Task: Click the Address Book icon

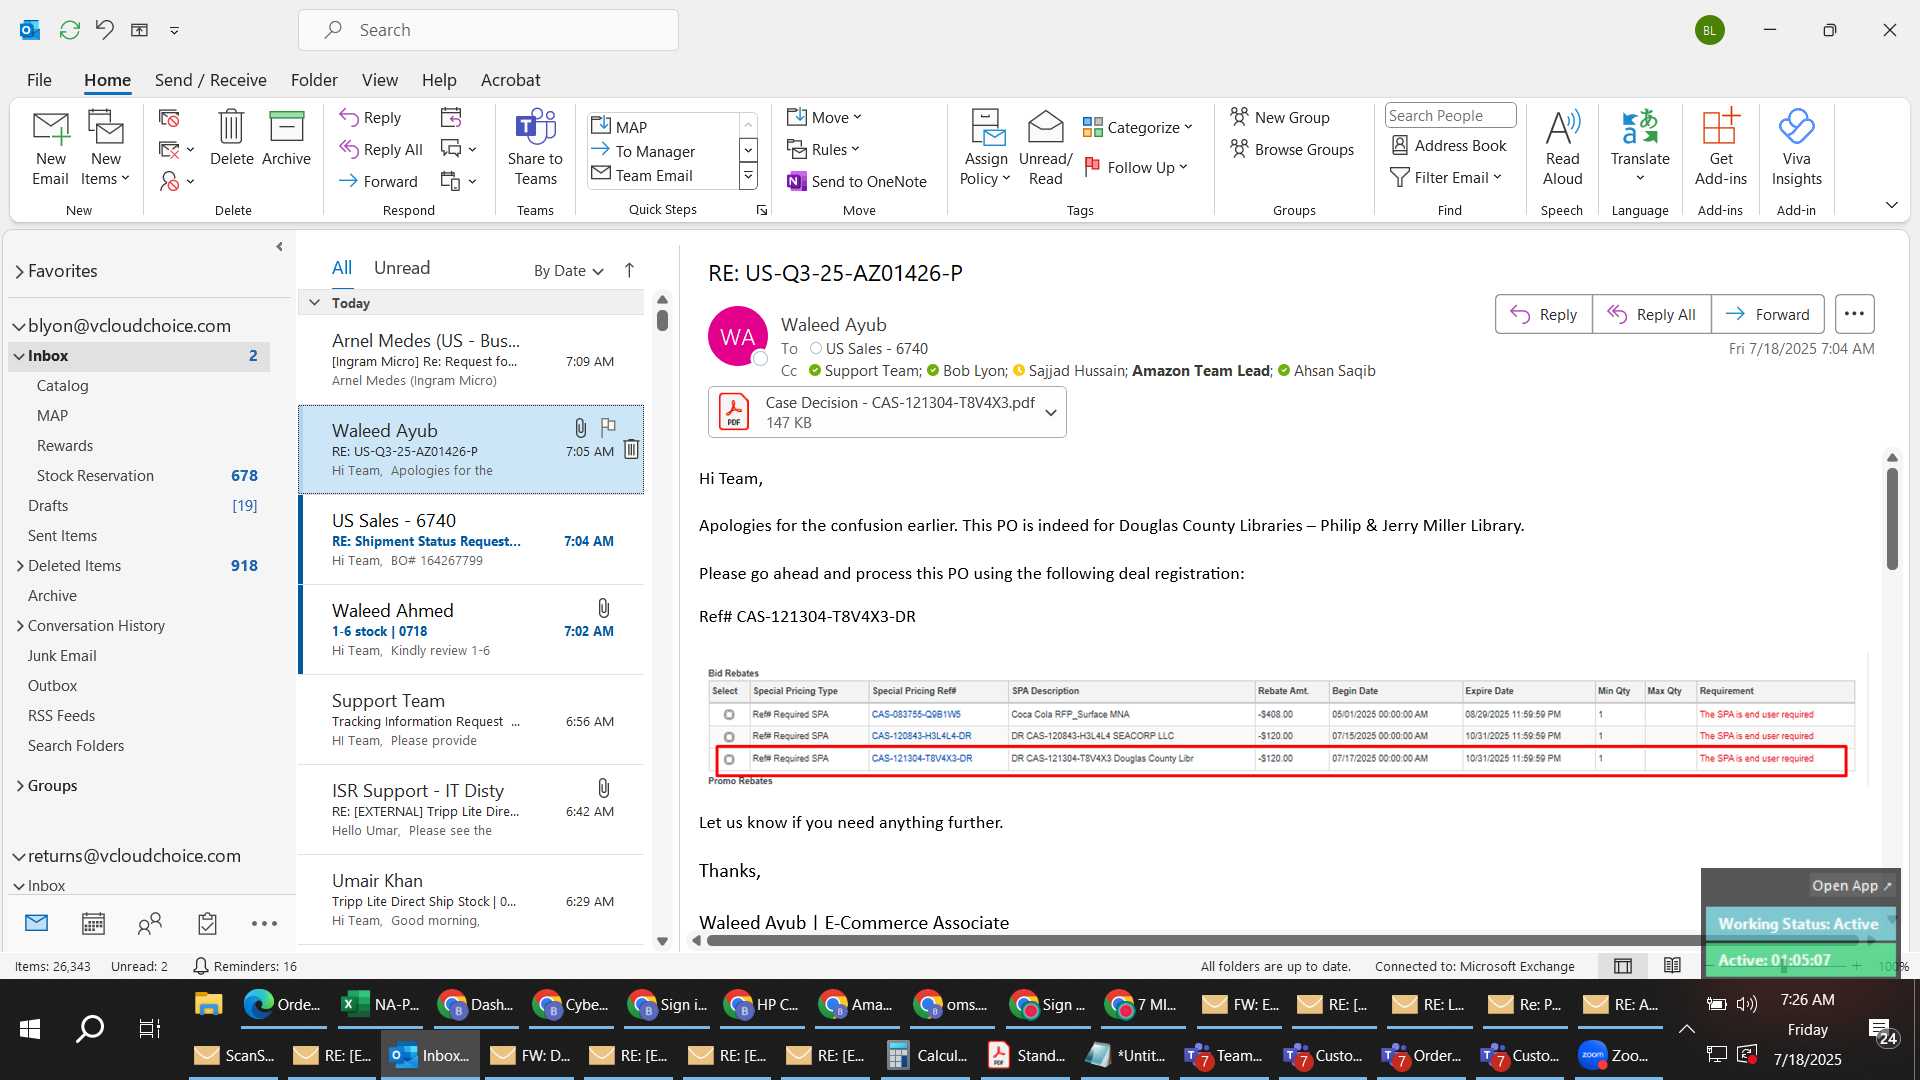Action: [1400, 145]
